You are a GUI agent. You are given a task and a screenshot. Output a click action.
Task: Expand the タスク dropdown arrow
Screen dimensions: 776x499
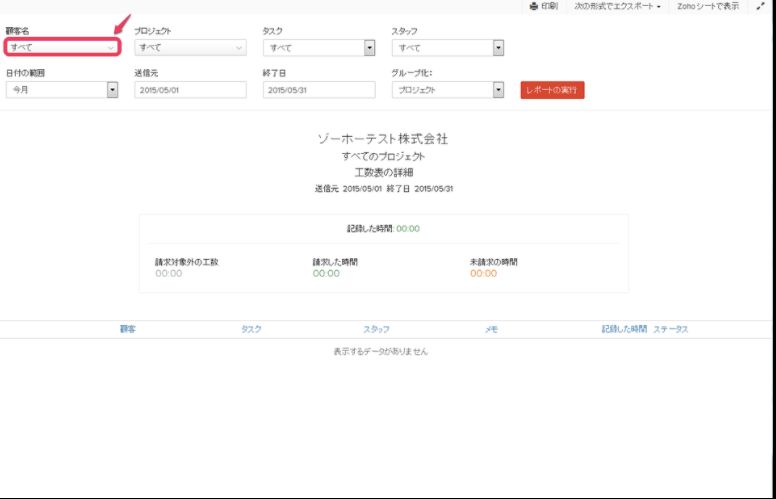click(x=369, y=48)
